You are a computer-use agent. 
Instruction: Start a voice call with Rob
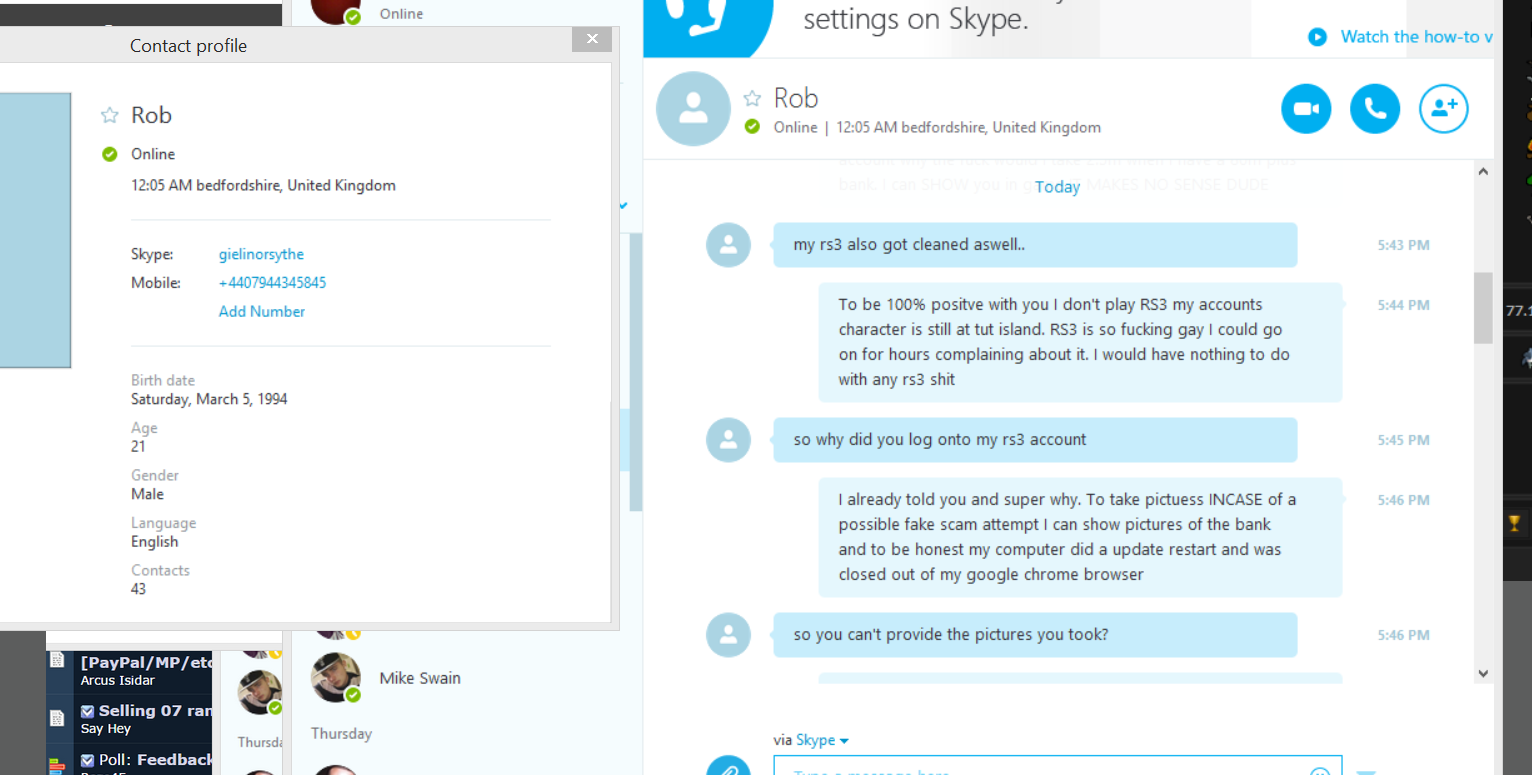(x=1375, y=108)
